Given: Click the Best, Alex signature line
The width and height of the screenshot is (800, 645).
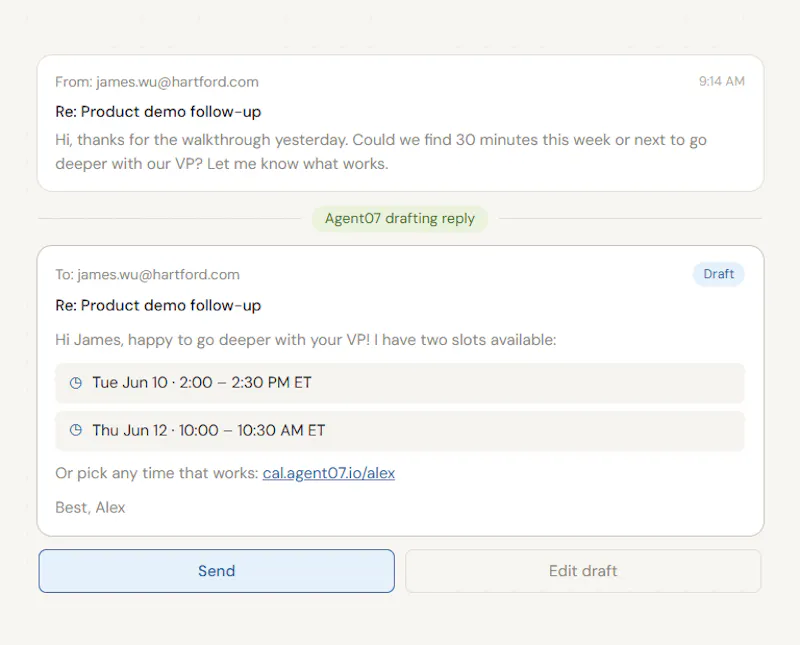Looking at the screenshot, I should click(x=90, y=507).
